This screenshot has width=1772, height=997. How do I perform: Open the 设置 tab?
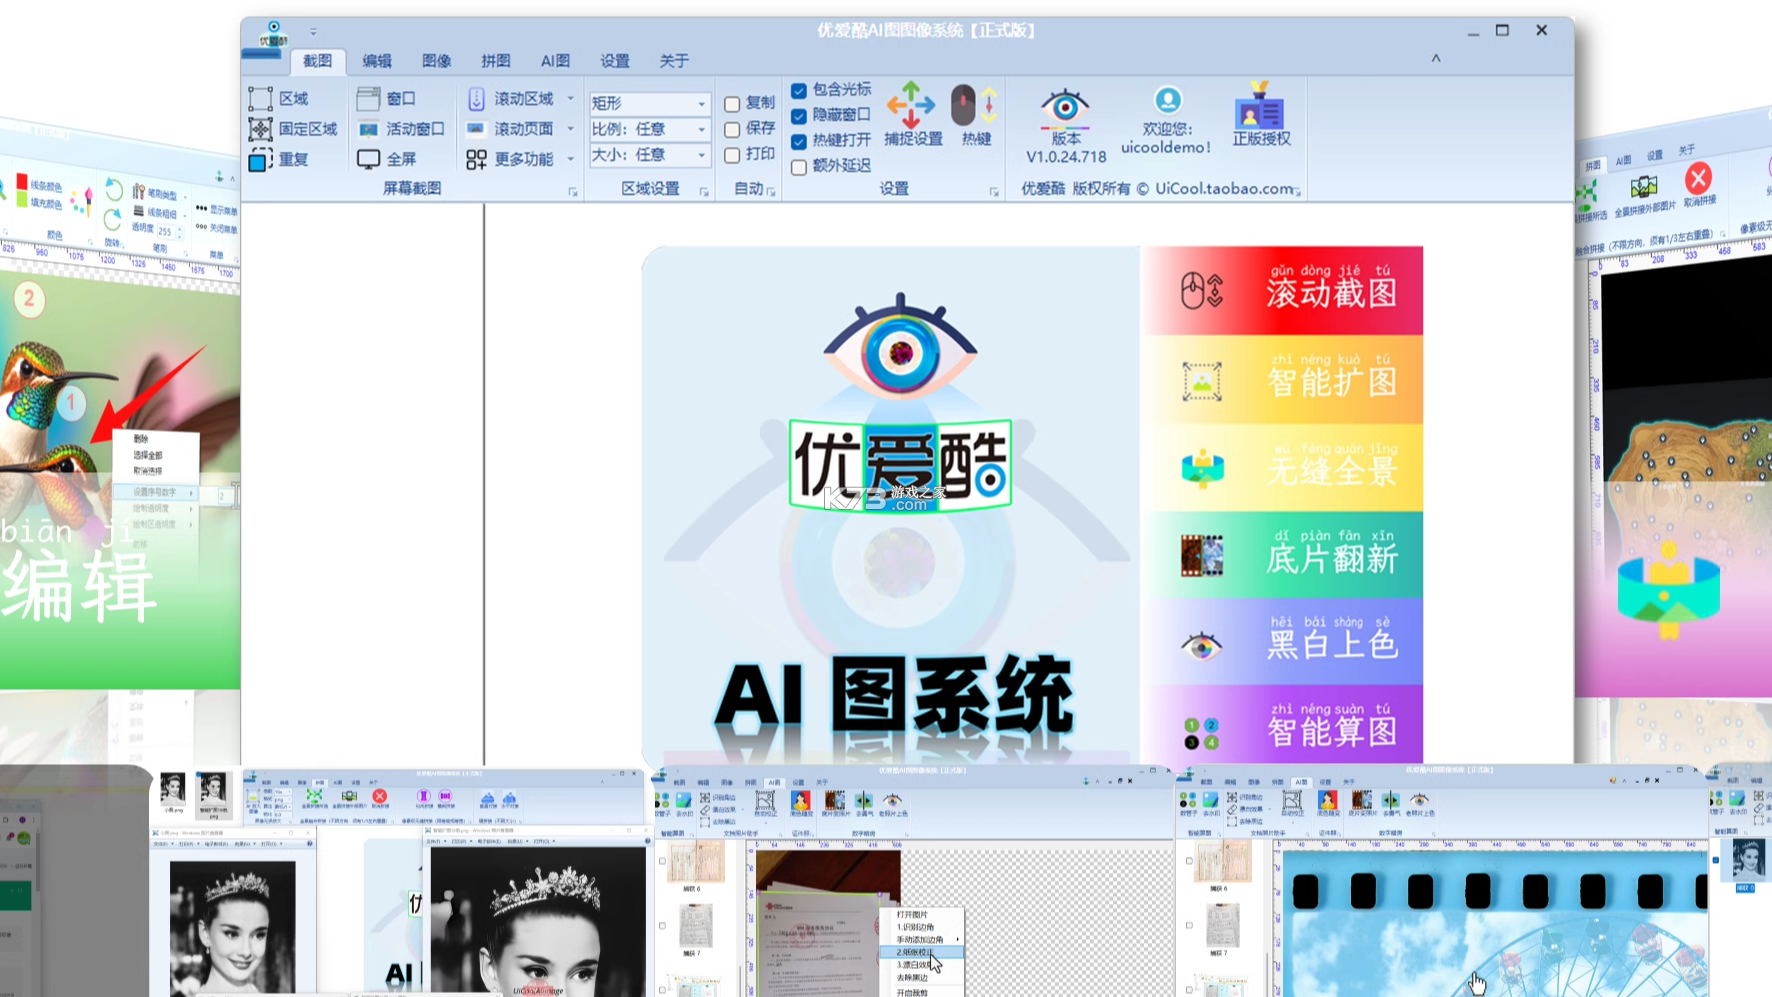tap(615, 61)
